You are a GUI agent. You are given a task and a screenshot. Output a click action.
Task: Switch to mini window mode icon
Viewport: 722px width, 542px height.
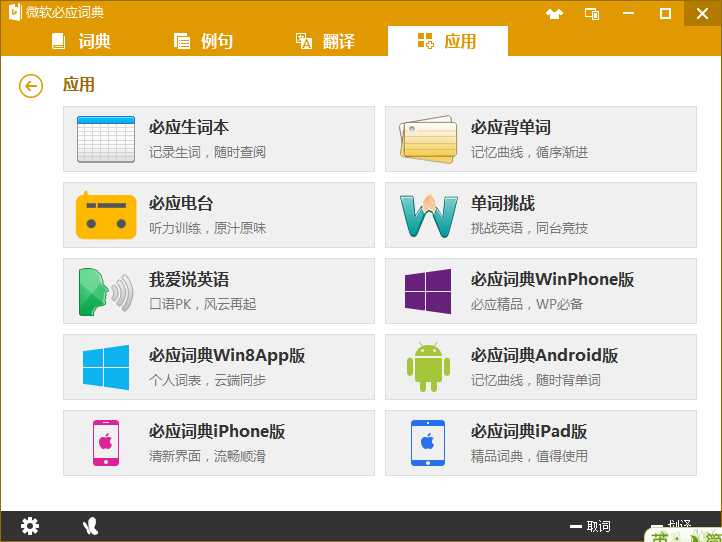592,14
